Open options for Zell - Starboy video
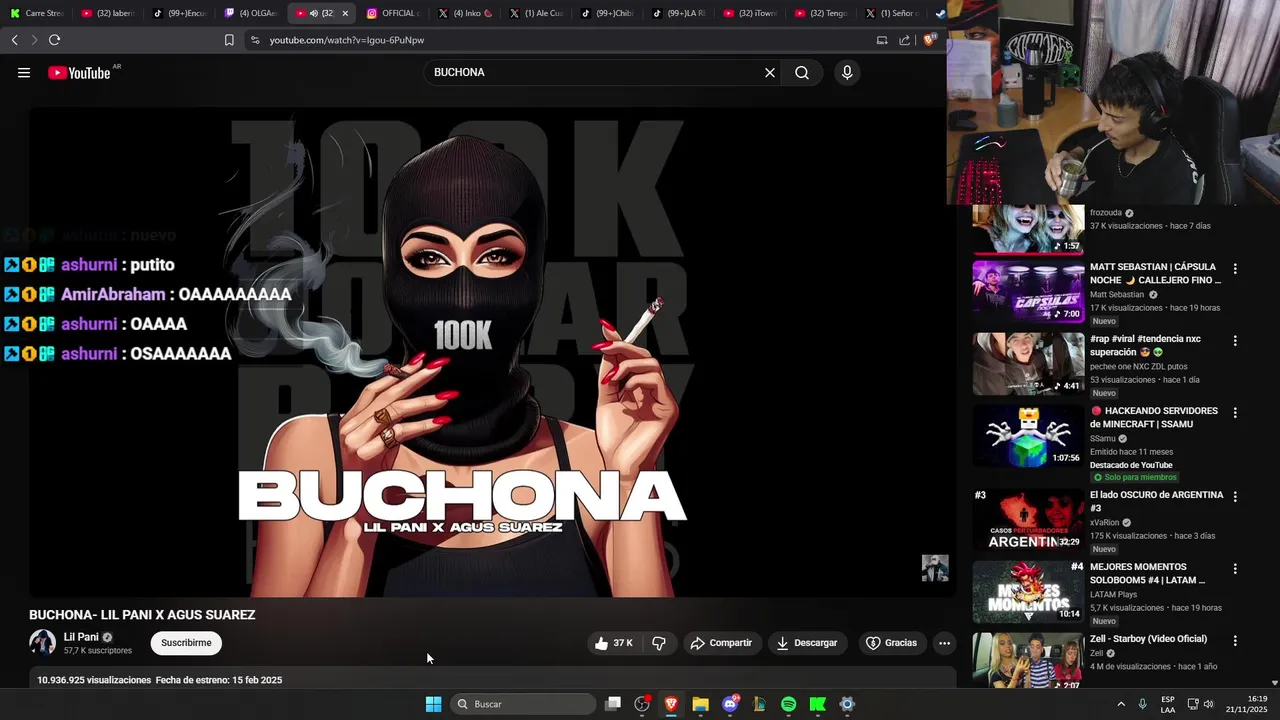The image size is (1280, 720). coord(1235,641)
